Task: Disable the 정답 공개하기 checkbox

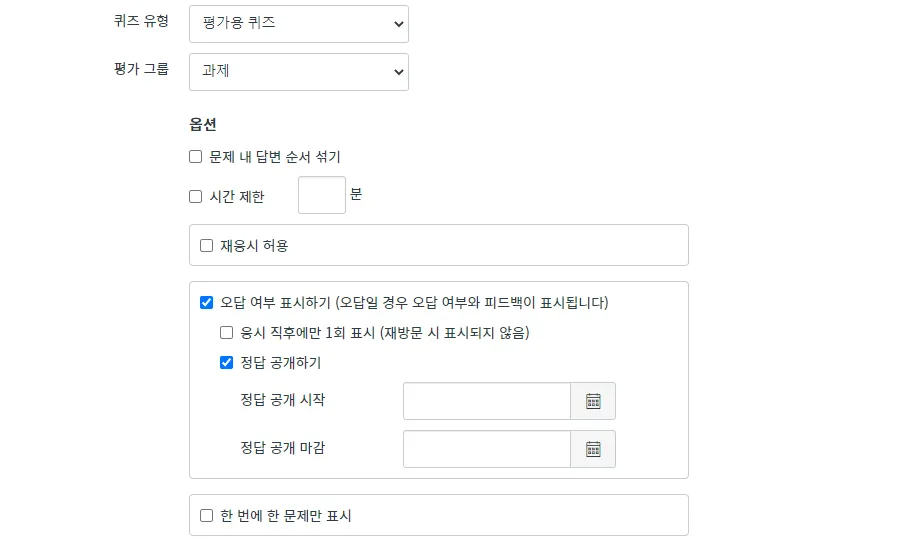Action: pos(227,363)
